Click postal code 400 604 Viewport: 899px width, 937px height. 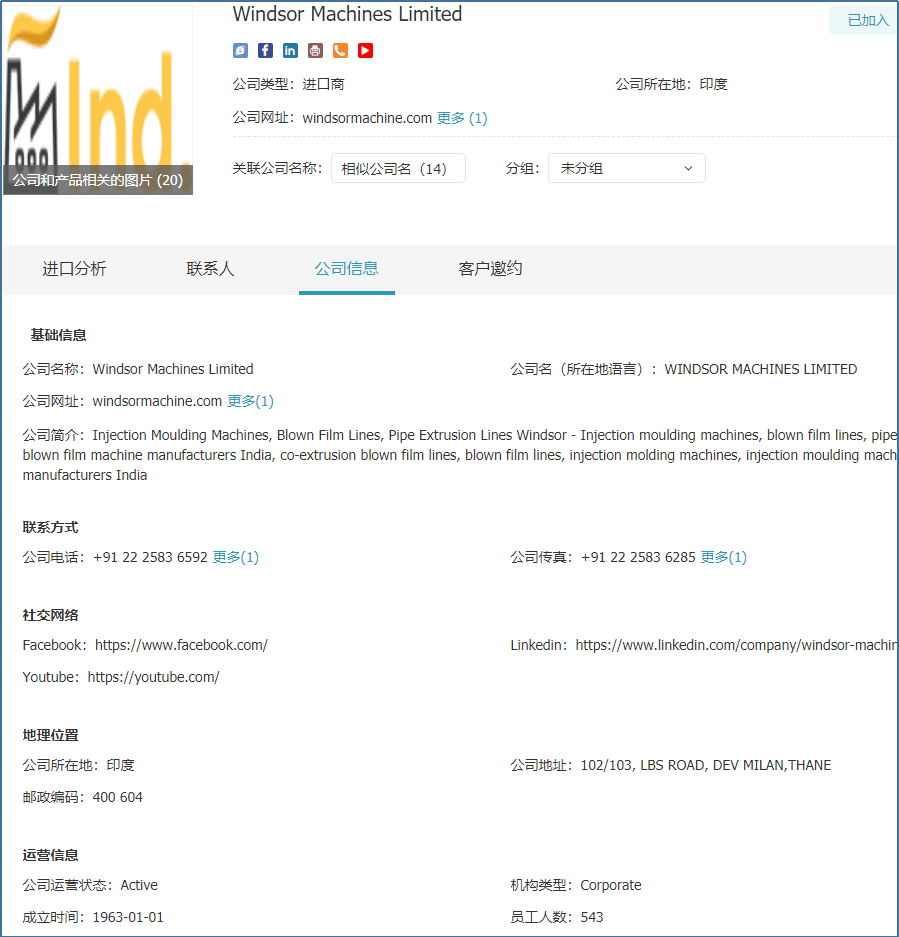tap(118, 797)
